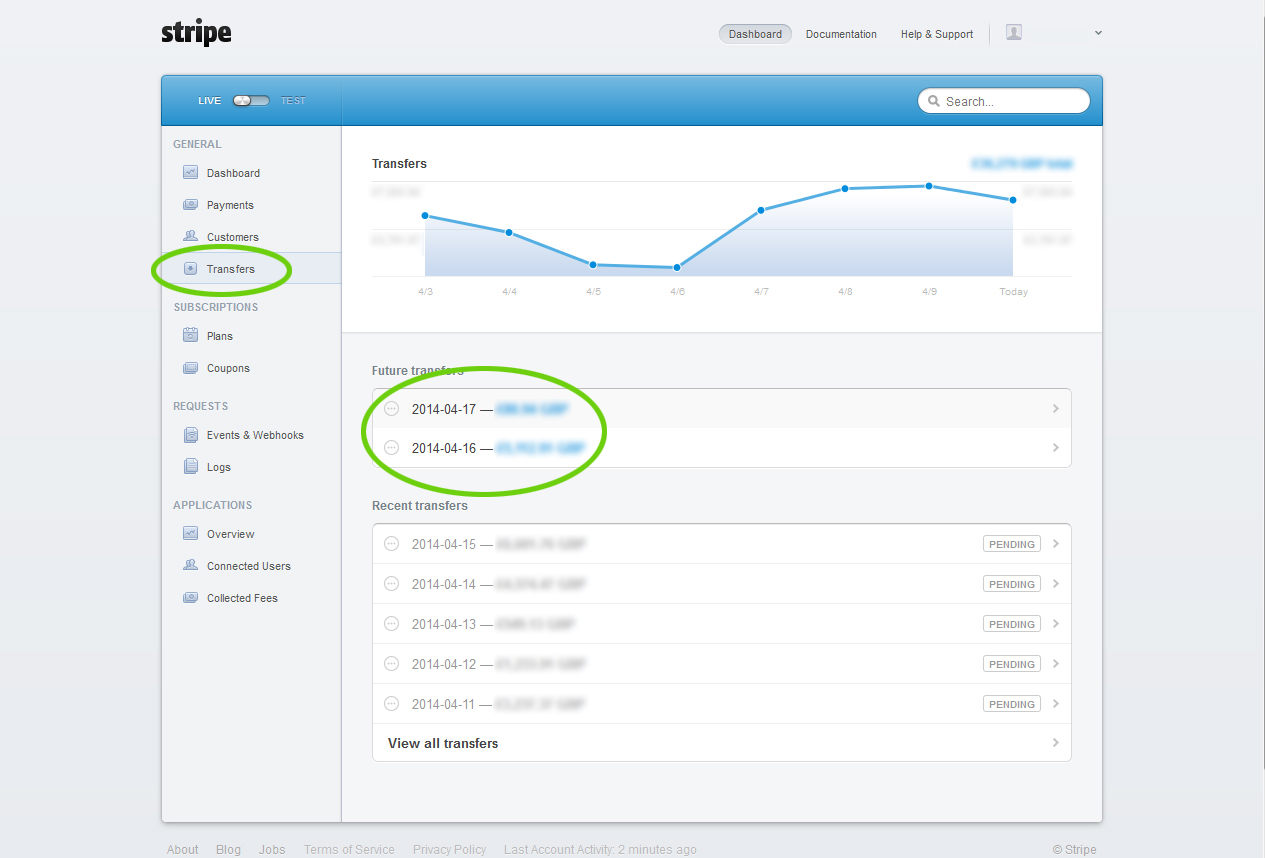Open Collected Fees under Applications
The image size is (1265, 858).
click(x=242, y=598)
